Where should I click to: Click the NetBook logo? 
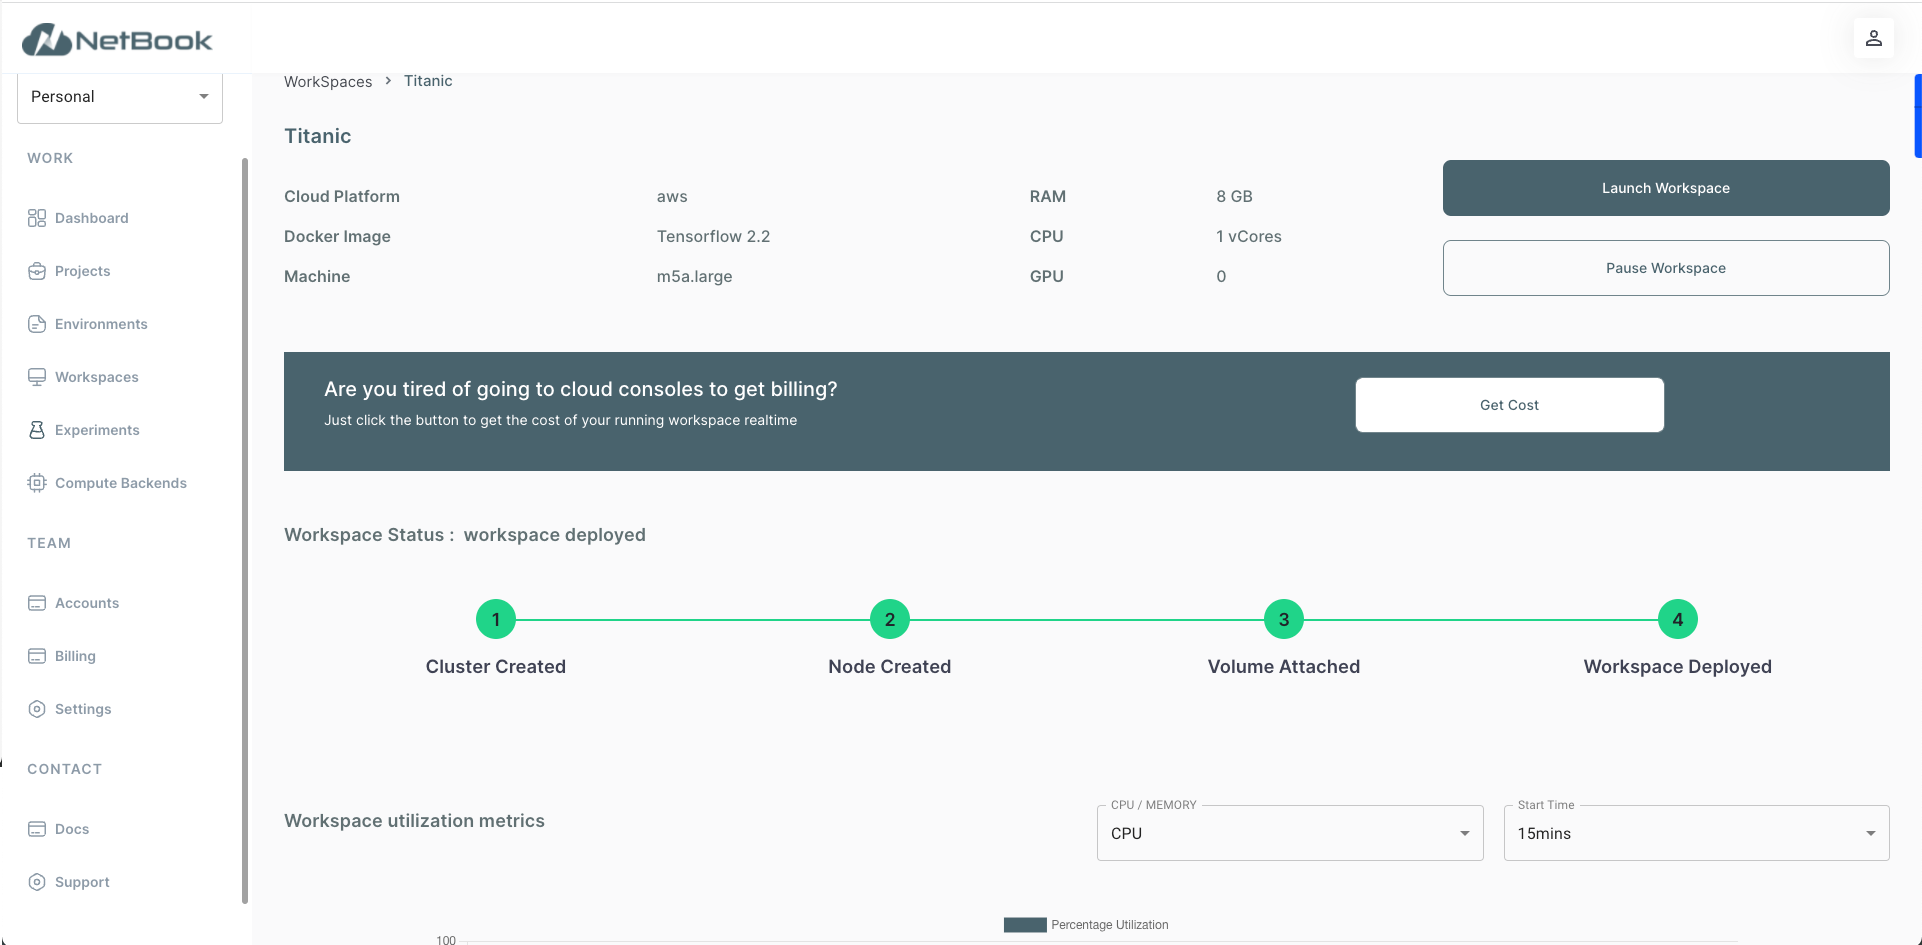tap(117, 40)
